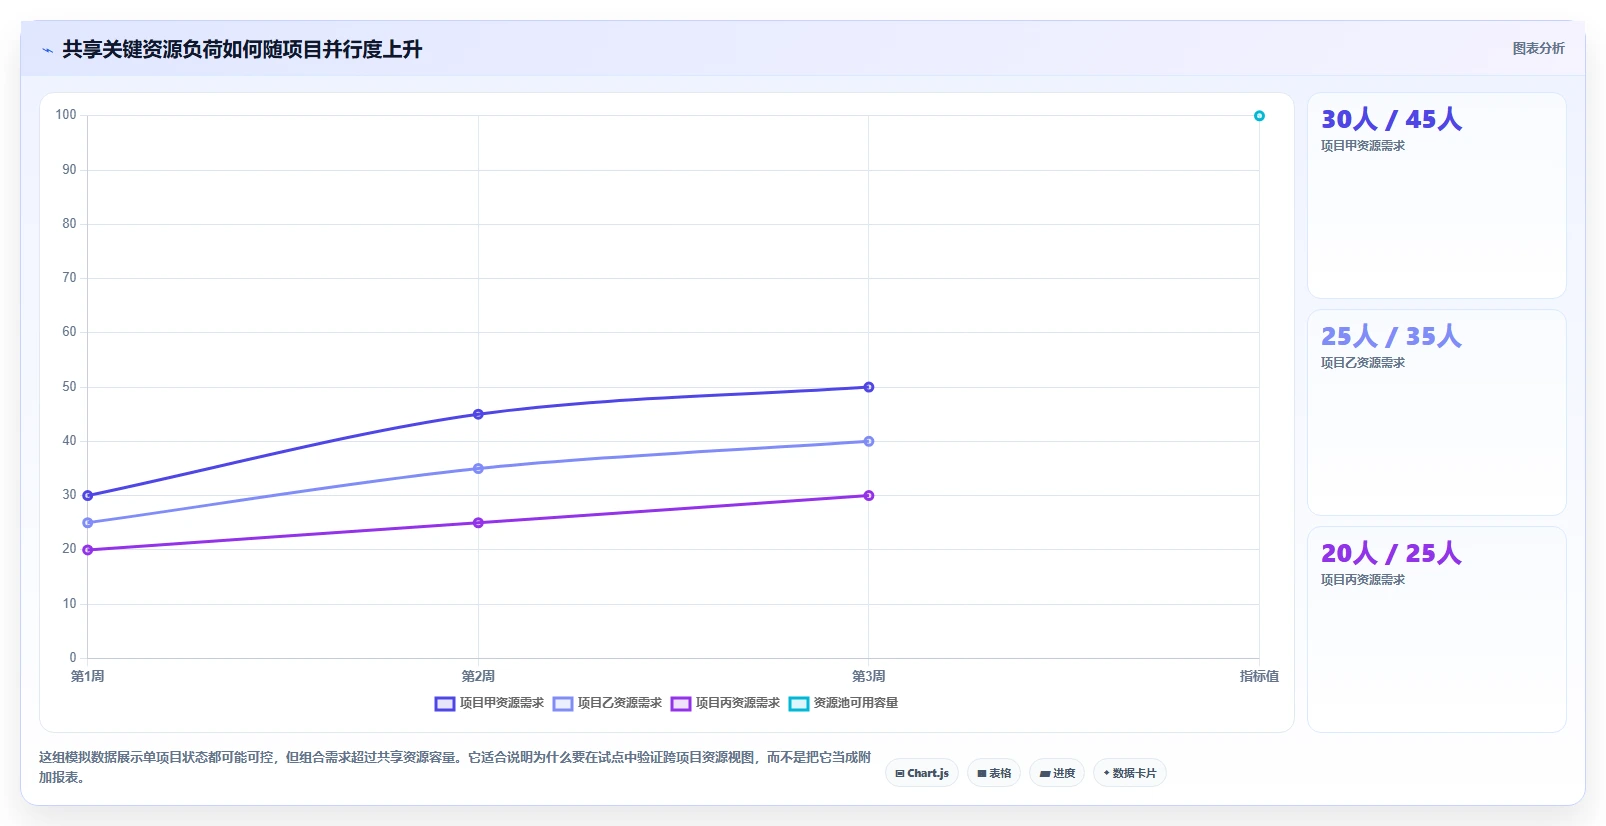Click the chart title heading text
This screenshot has height=826, width=1606.
(x=242, y=49)
